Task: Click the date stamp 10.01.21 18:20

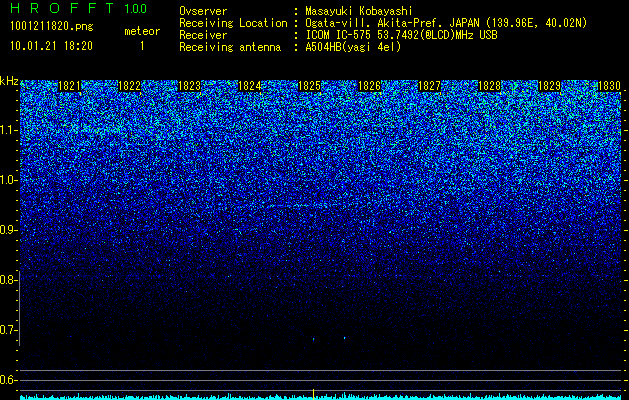Action: click(x=51, y=46)
